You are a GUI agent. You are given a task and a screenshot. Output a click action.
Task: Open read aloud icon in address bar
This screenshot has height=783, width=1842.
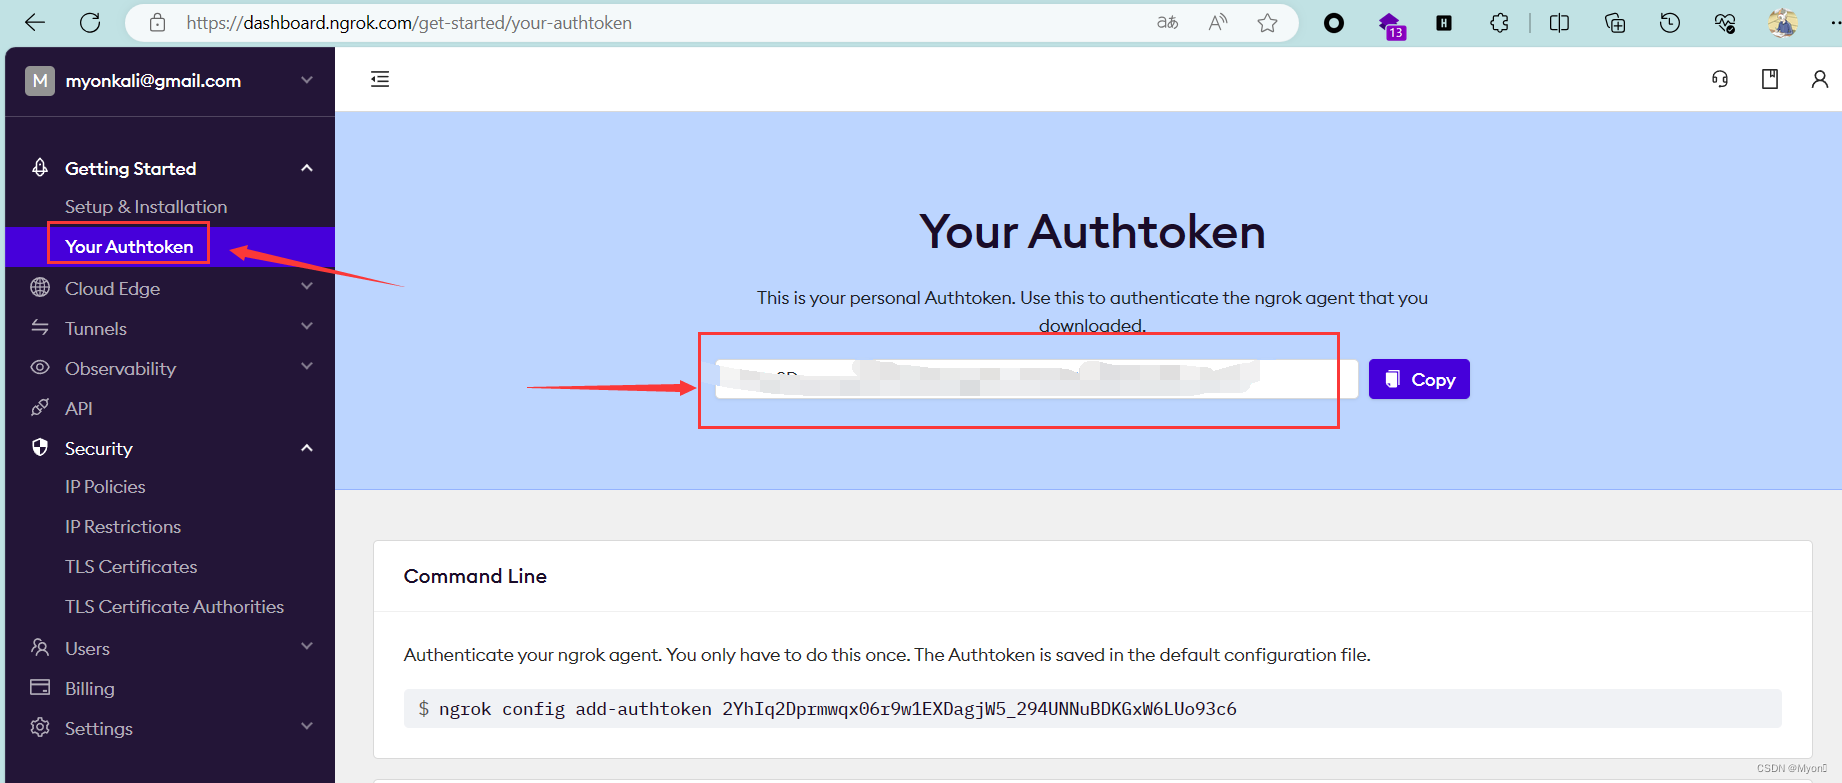1217,22
